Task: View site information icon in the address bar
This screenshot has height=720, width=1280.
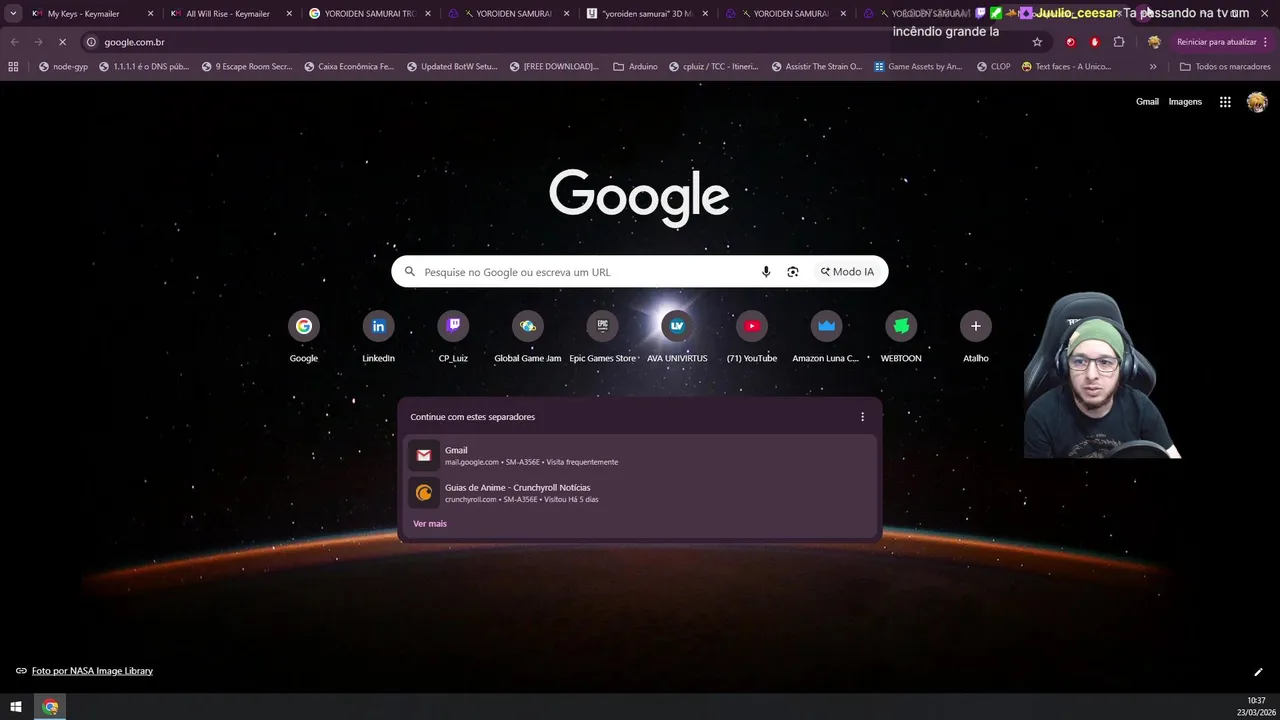Action: (91, 42)
